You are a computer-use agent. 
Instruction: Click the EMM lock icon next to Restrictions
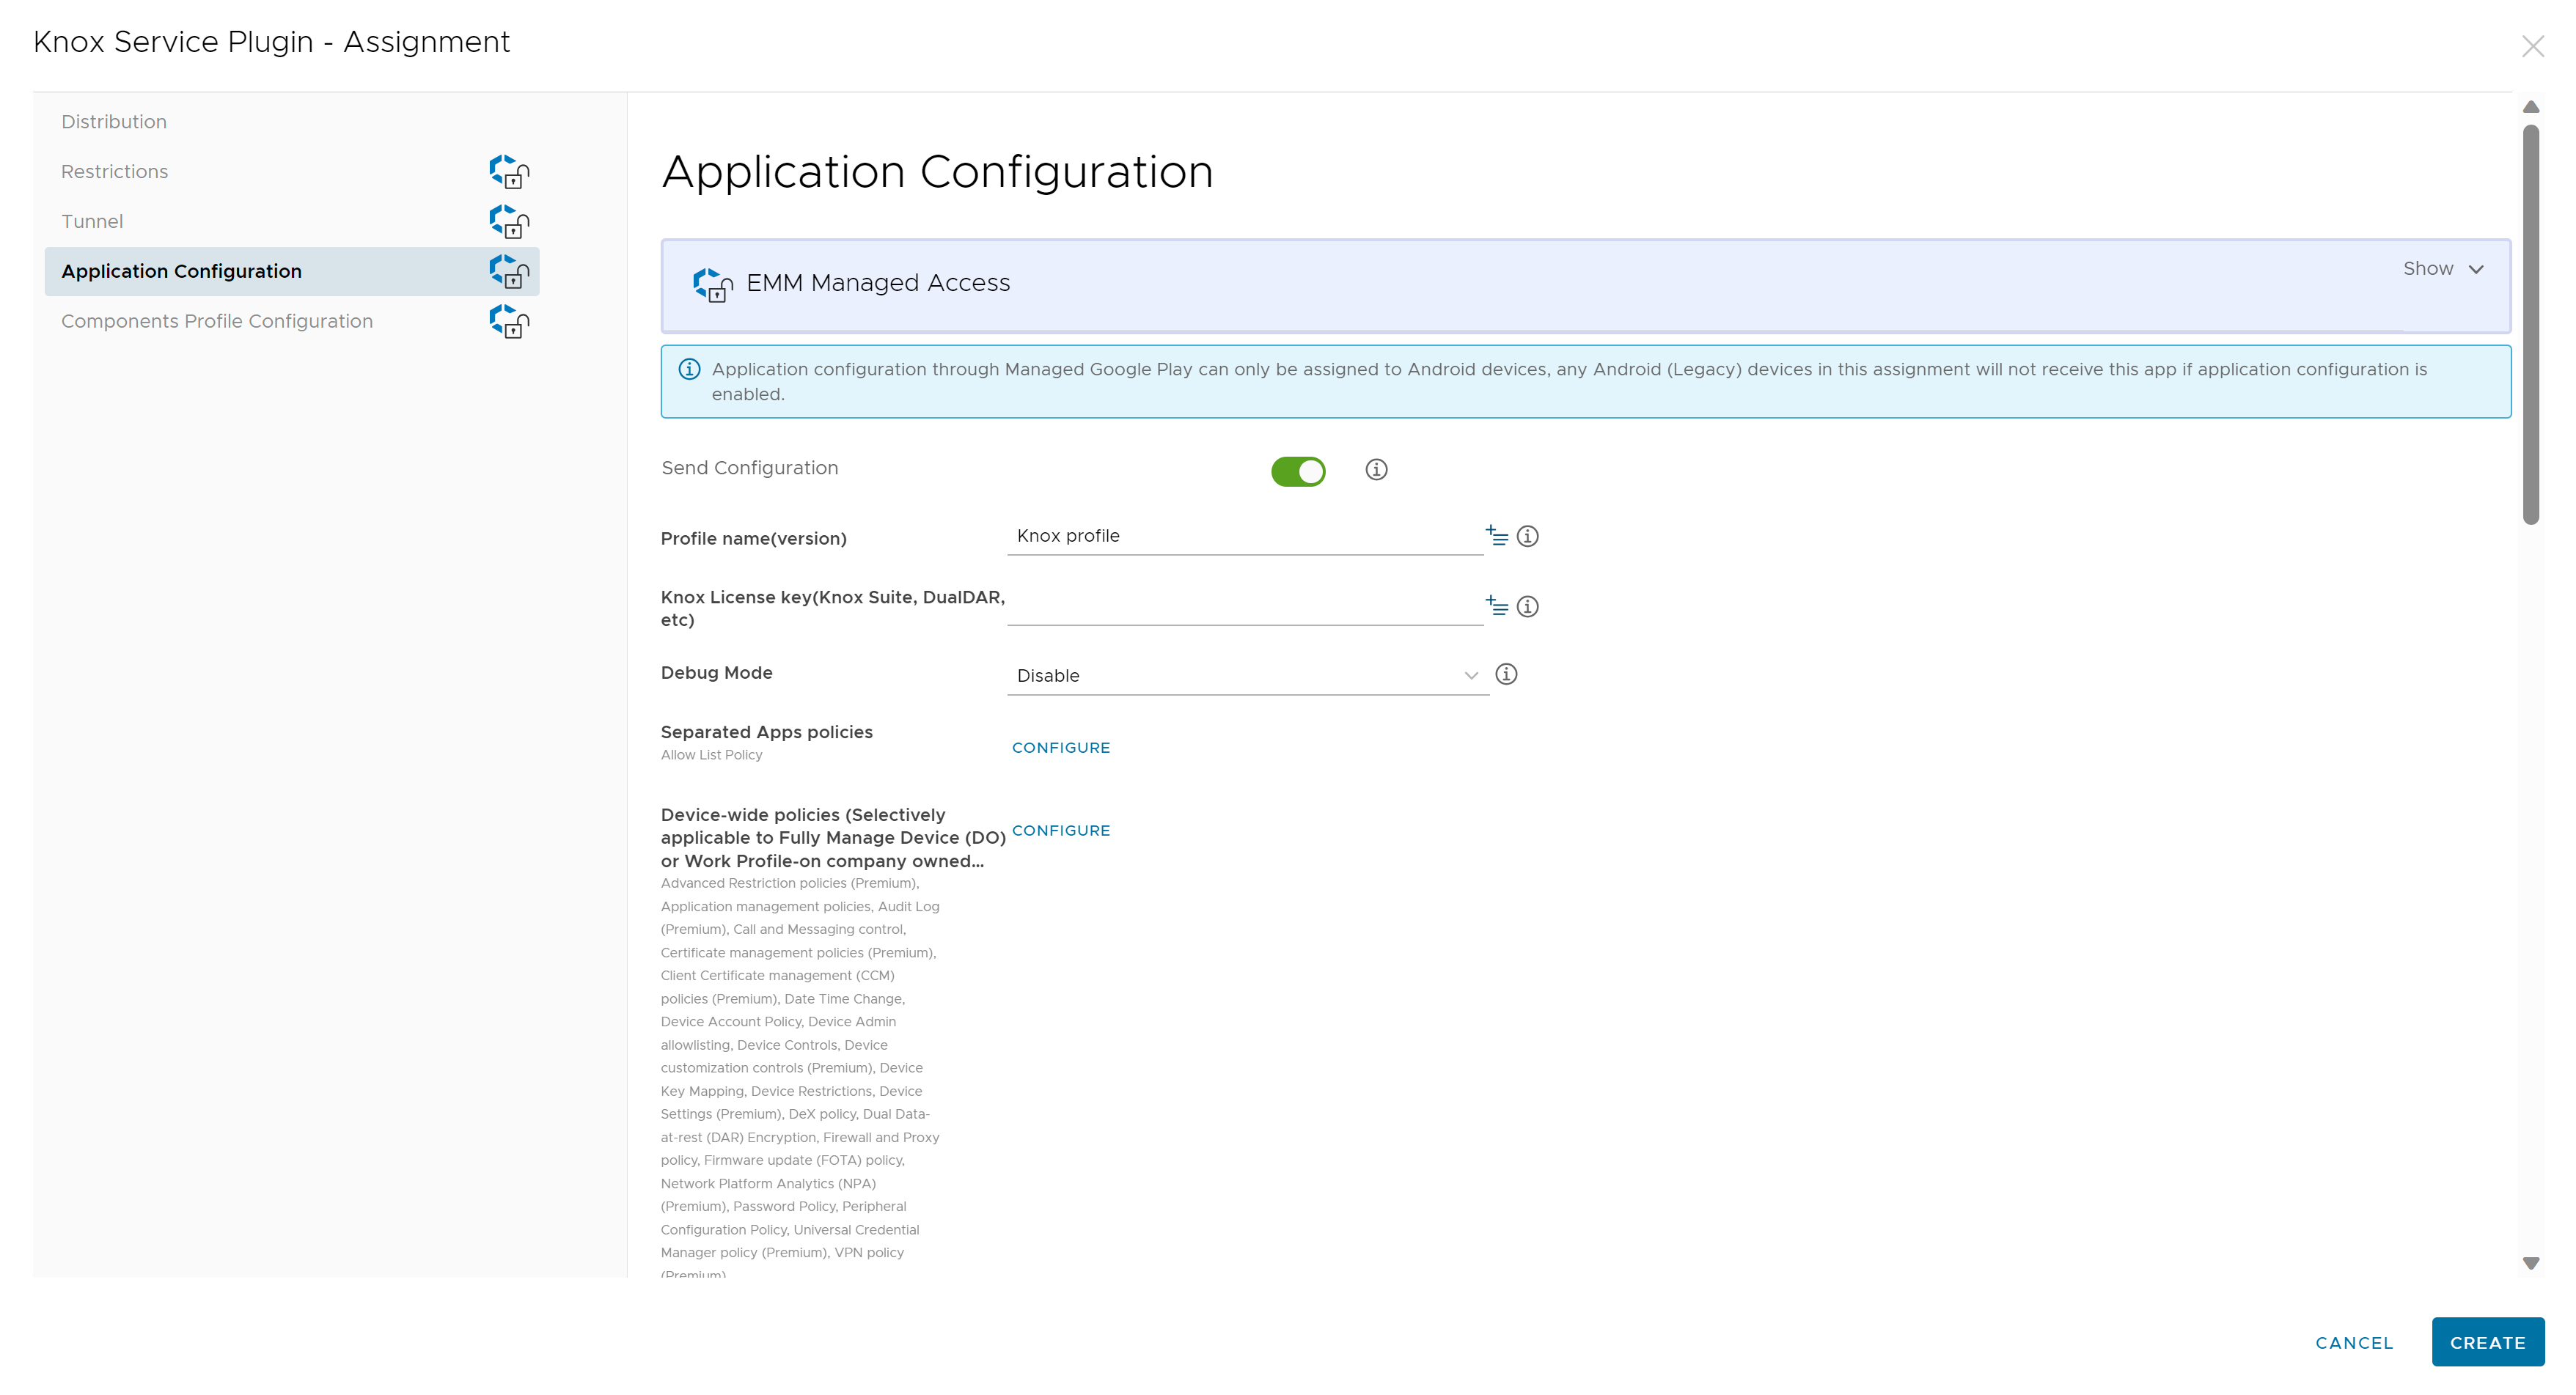coord(509,171)
